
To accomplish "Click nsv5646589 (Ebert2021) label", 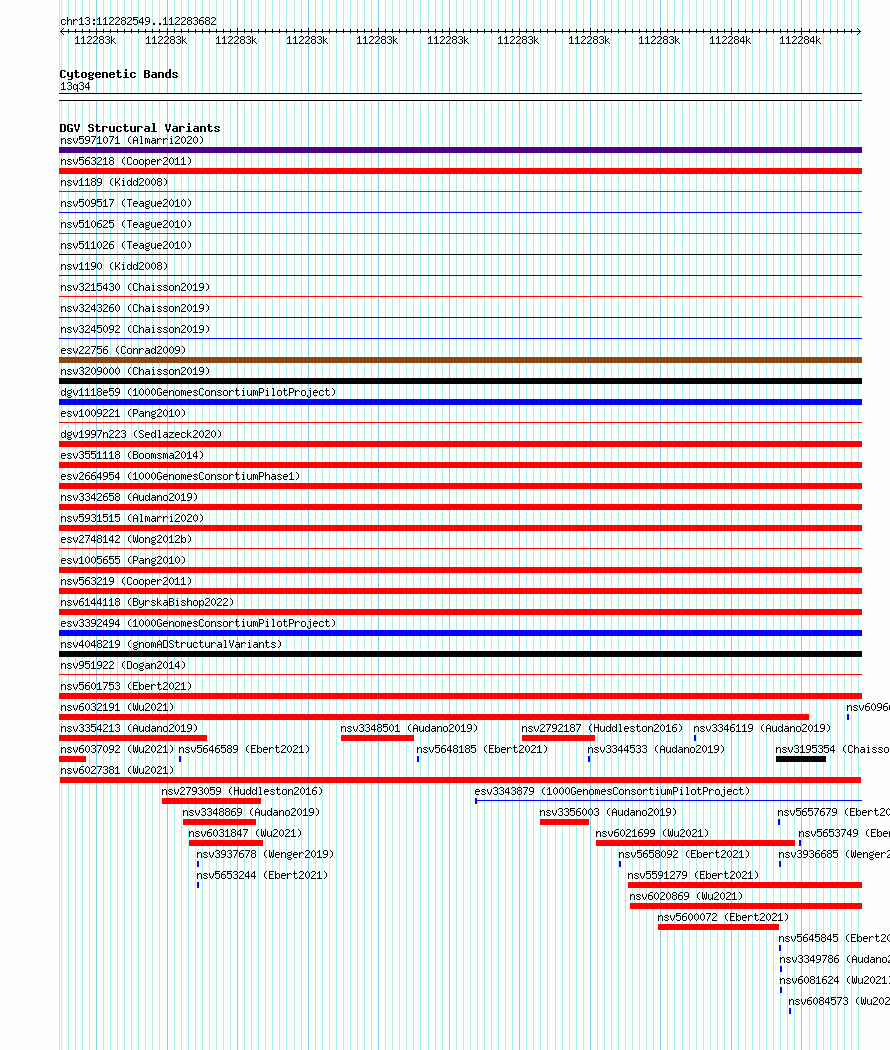I will click(244, 749).
